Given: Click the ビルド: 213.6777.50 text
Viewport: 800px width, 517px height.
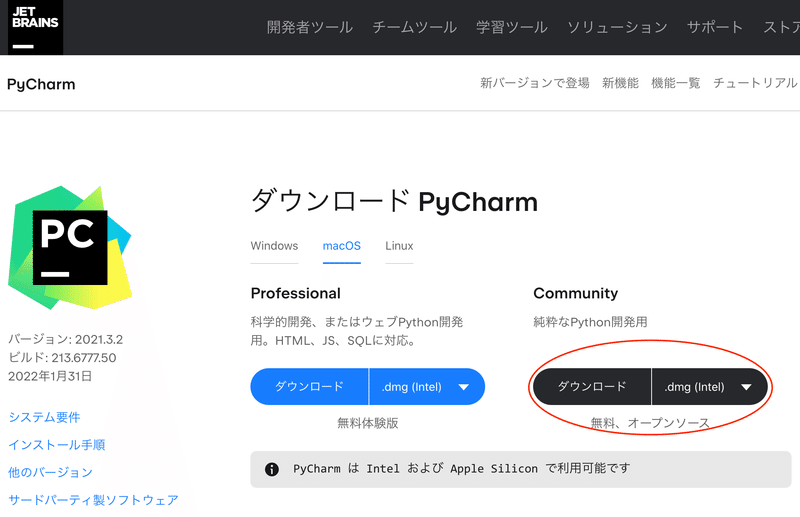Looking at the screenshot, I should 62,358.
